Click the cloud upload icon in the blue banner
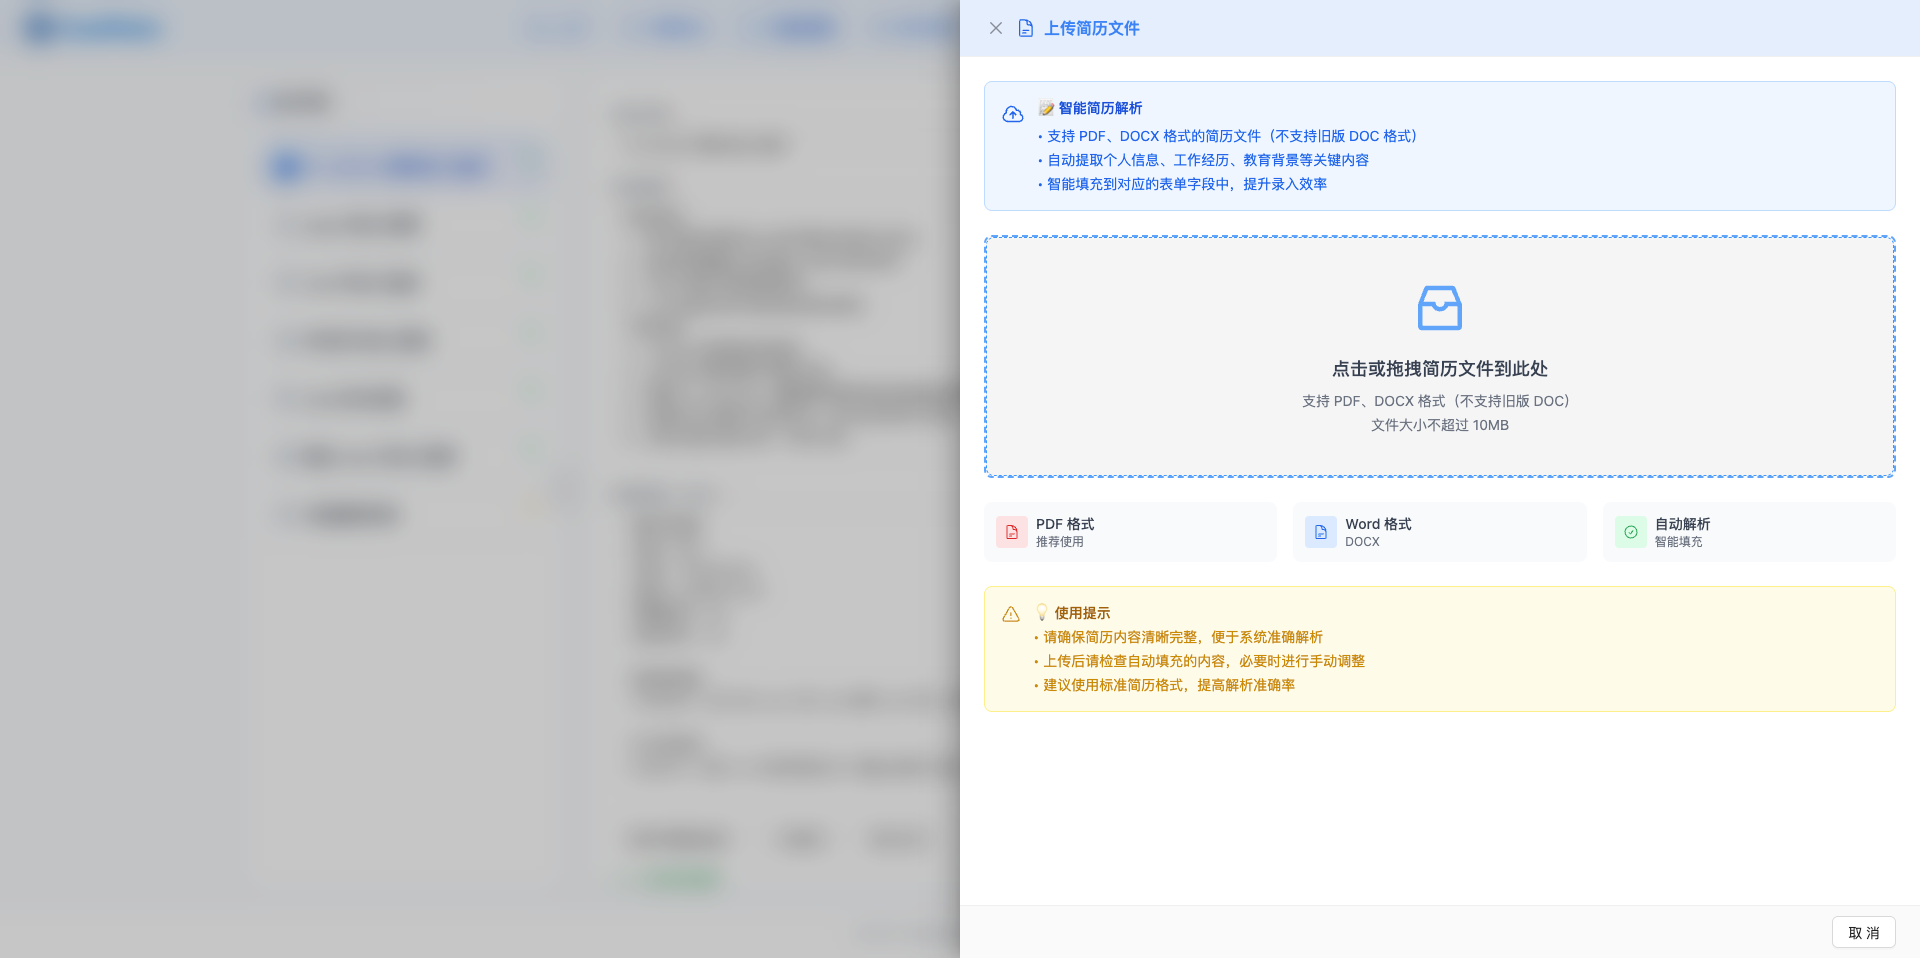 [1012, 114]
